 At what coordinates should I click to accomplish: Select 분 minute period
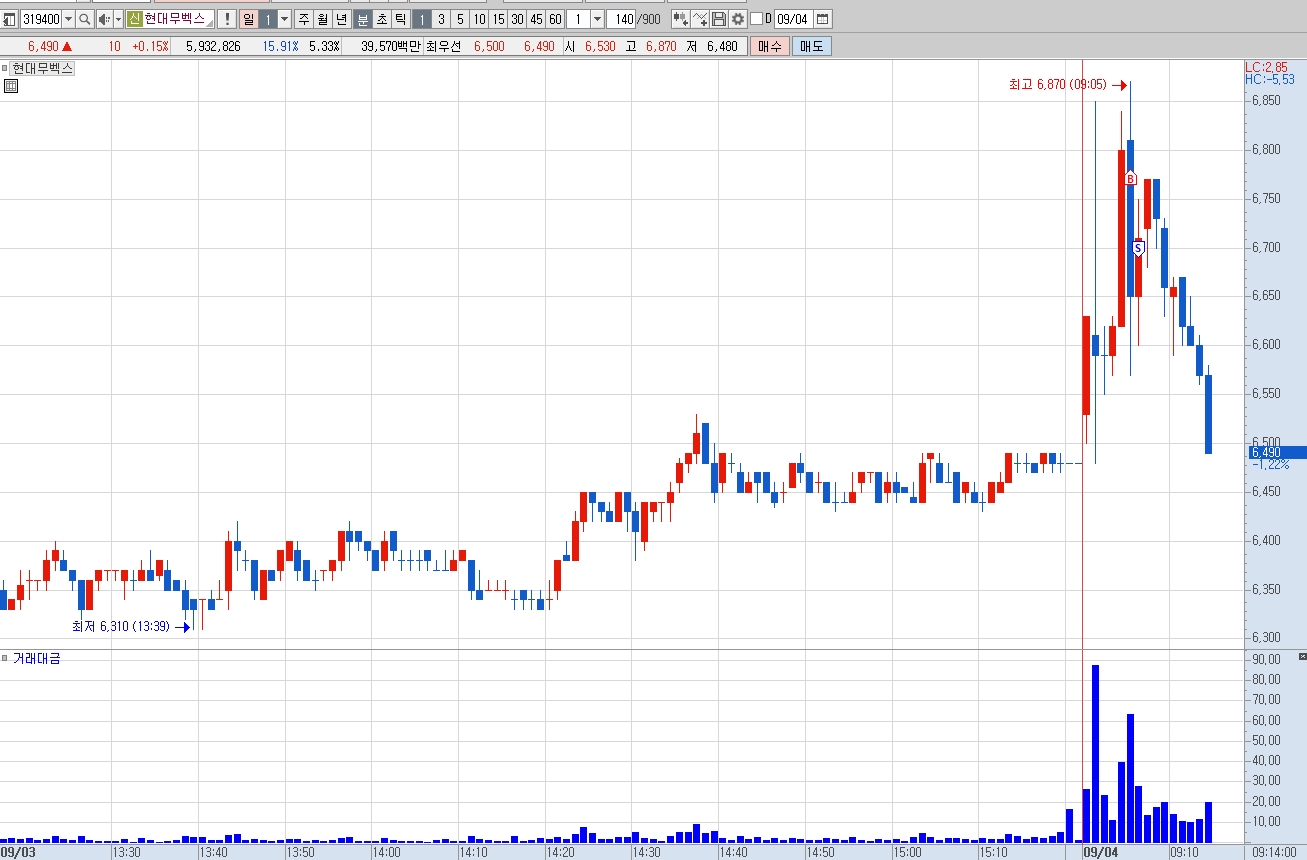tap(362, 19)
